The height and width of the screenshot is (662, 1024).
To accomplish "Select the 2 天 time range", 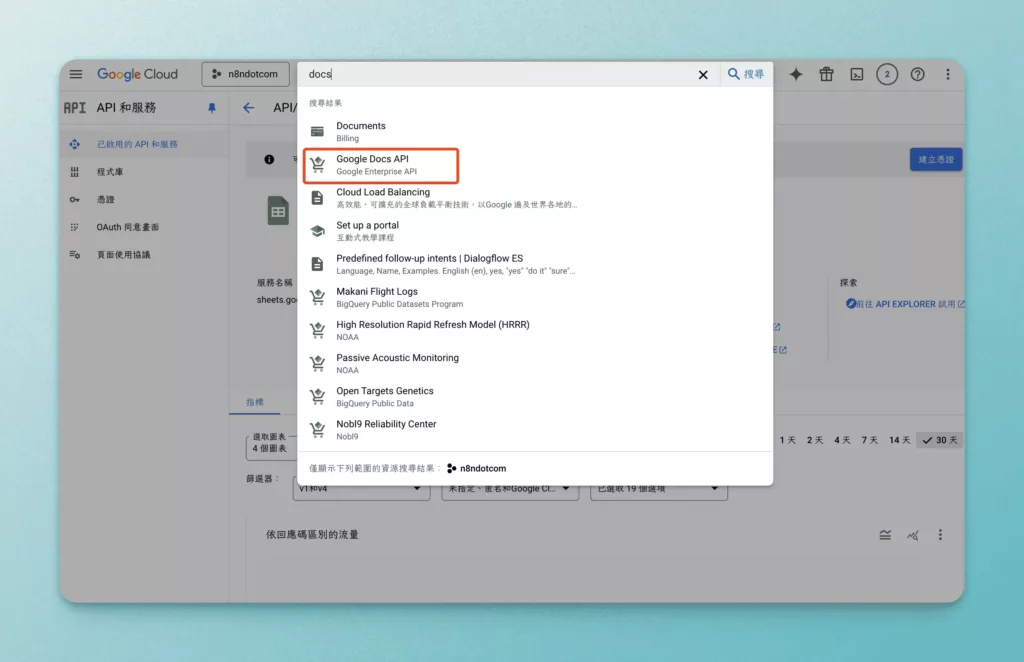I will pos(814,440).
